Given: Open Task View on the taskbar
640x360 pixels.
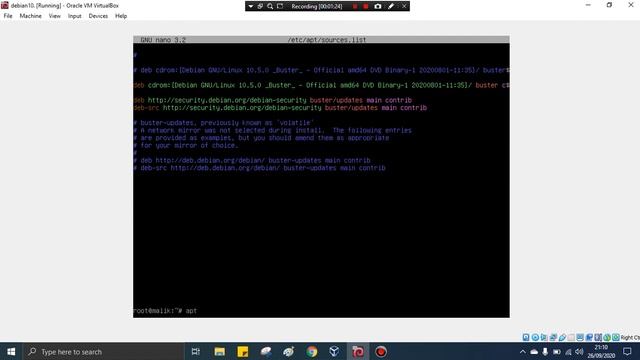Looking at the screenshot, I should tap(196, 351).
